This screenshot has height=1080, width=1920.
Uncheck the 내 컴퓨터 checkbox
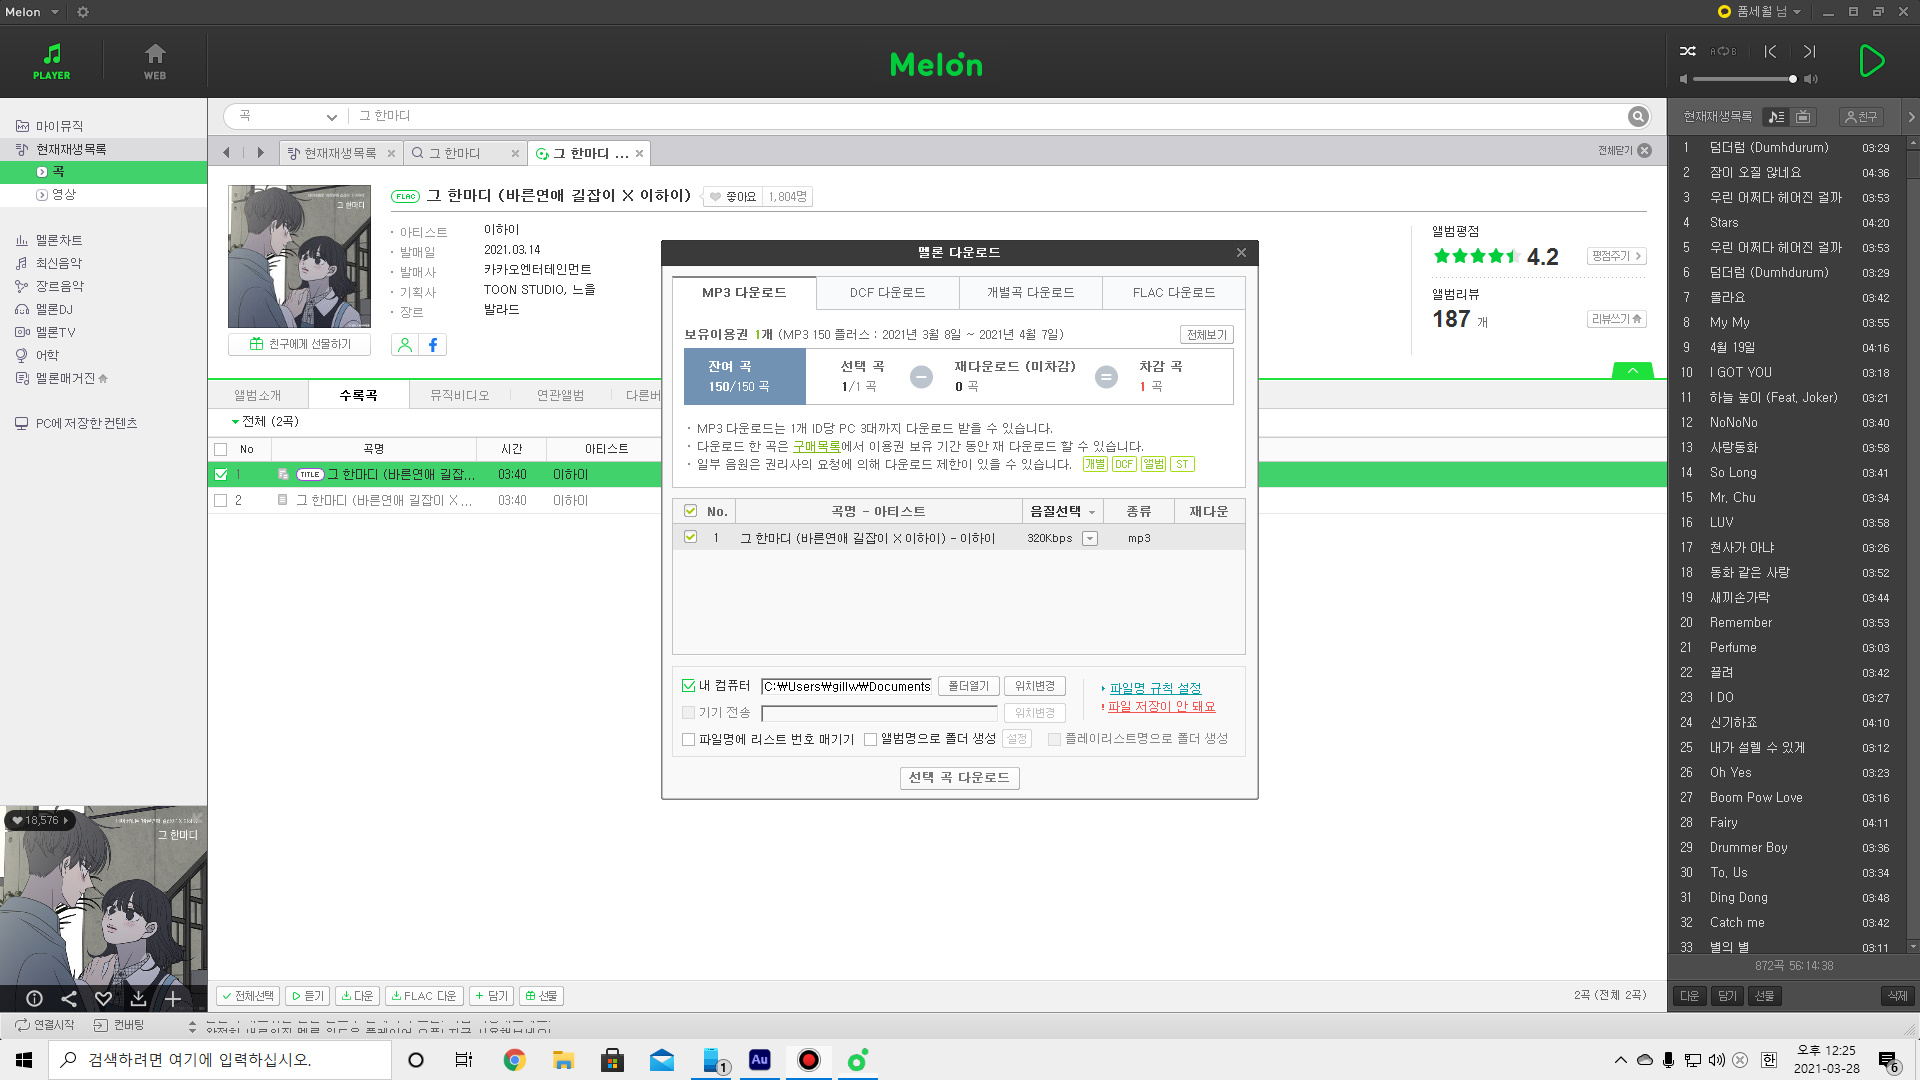pos(688,686)
